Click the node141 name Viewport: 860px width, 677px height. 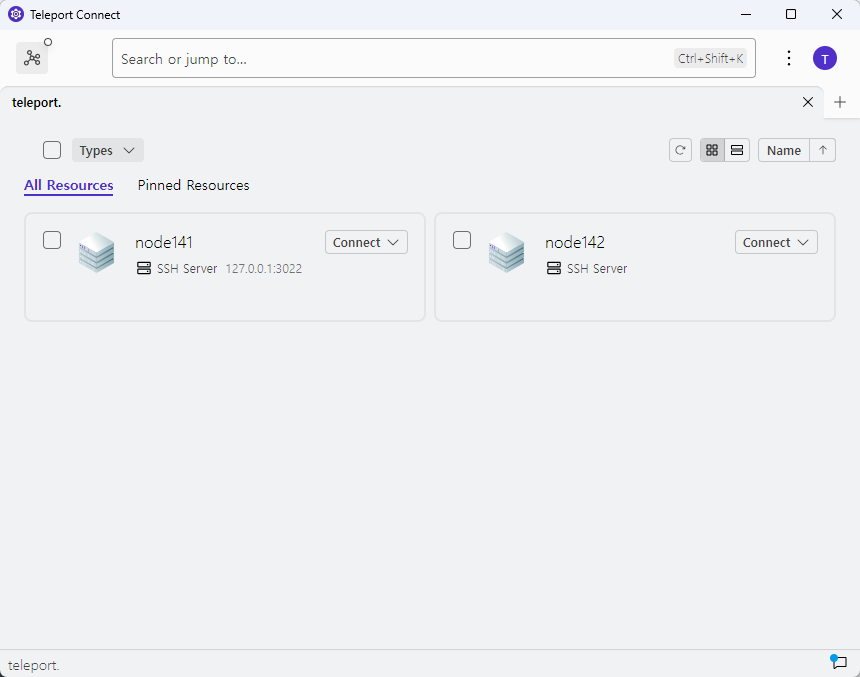coord(163,242)
